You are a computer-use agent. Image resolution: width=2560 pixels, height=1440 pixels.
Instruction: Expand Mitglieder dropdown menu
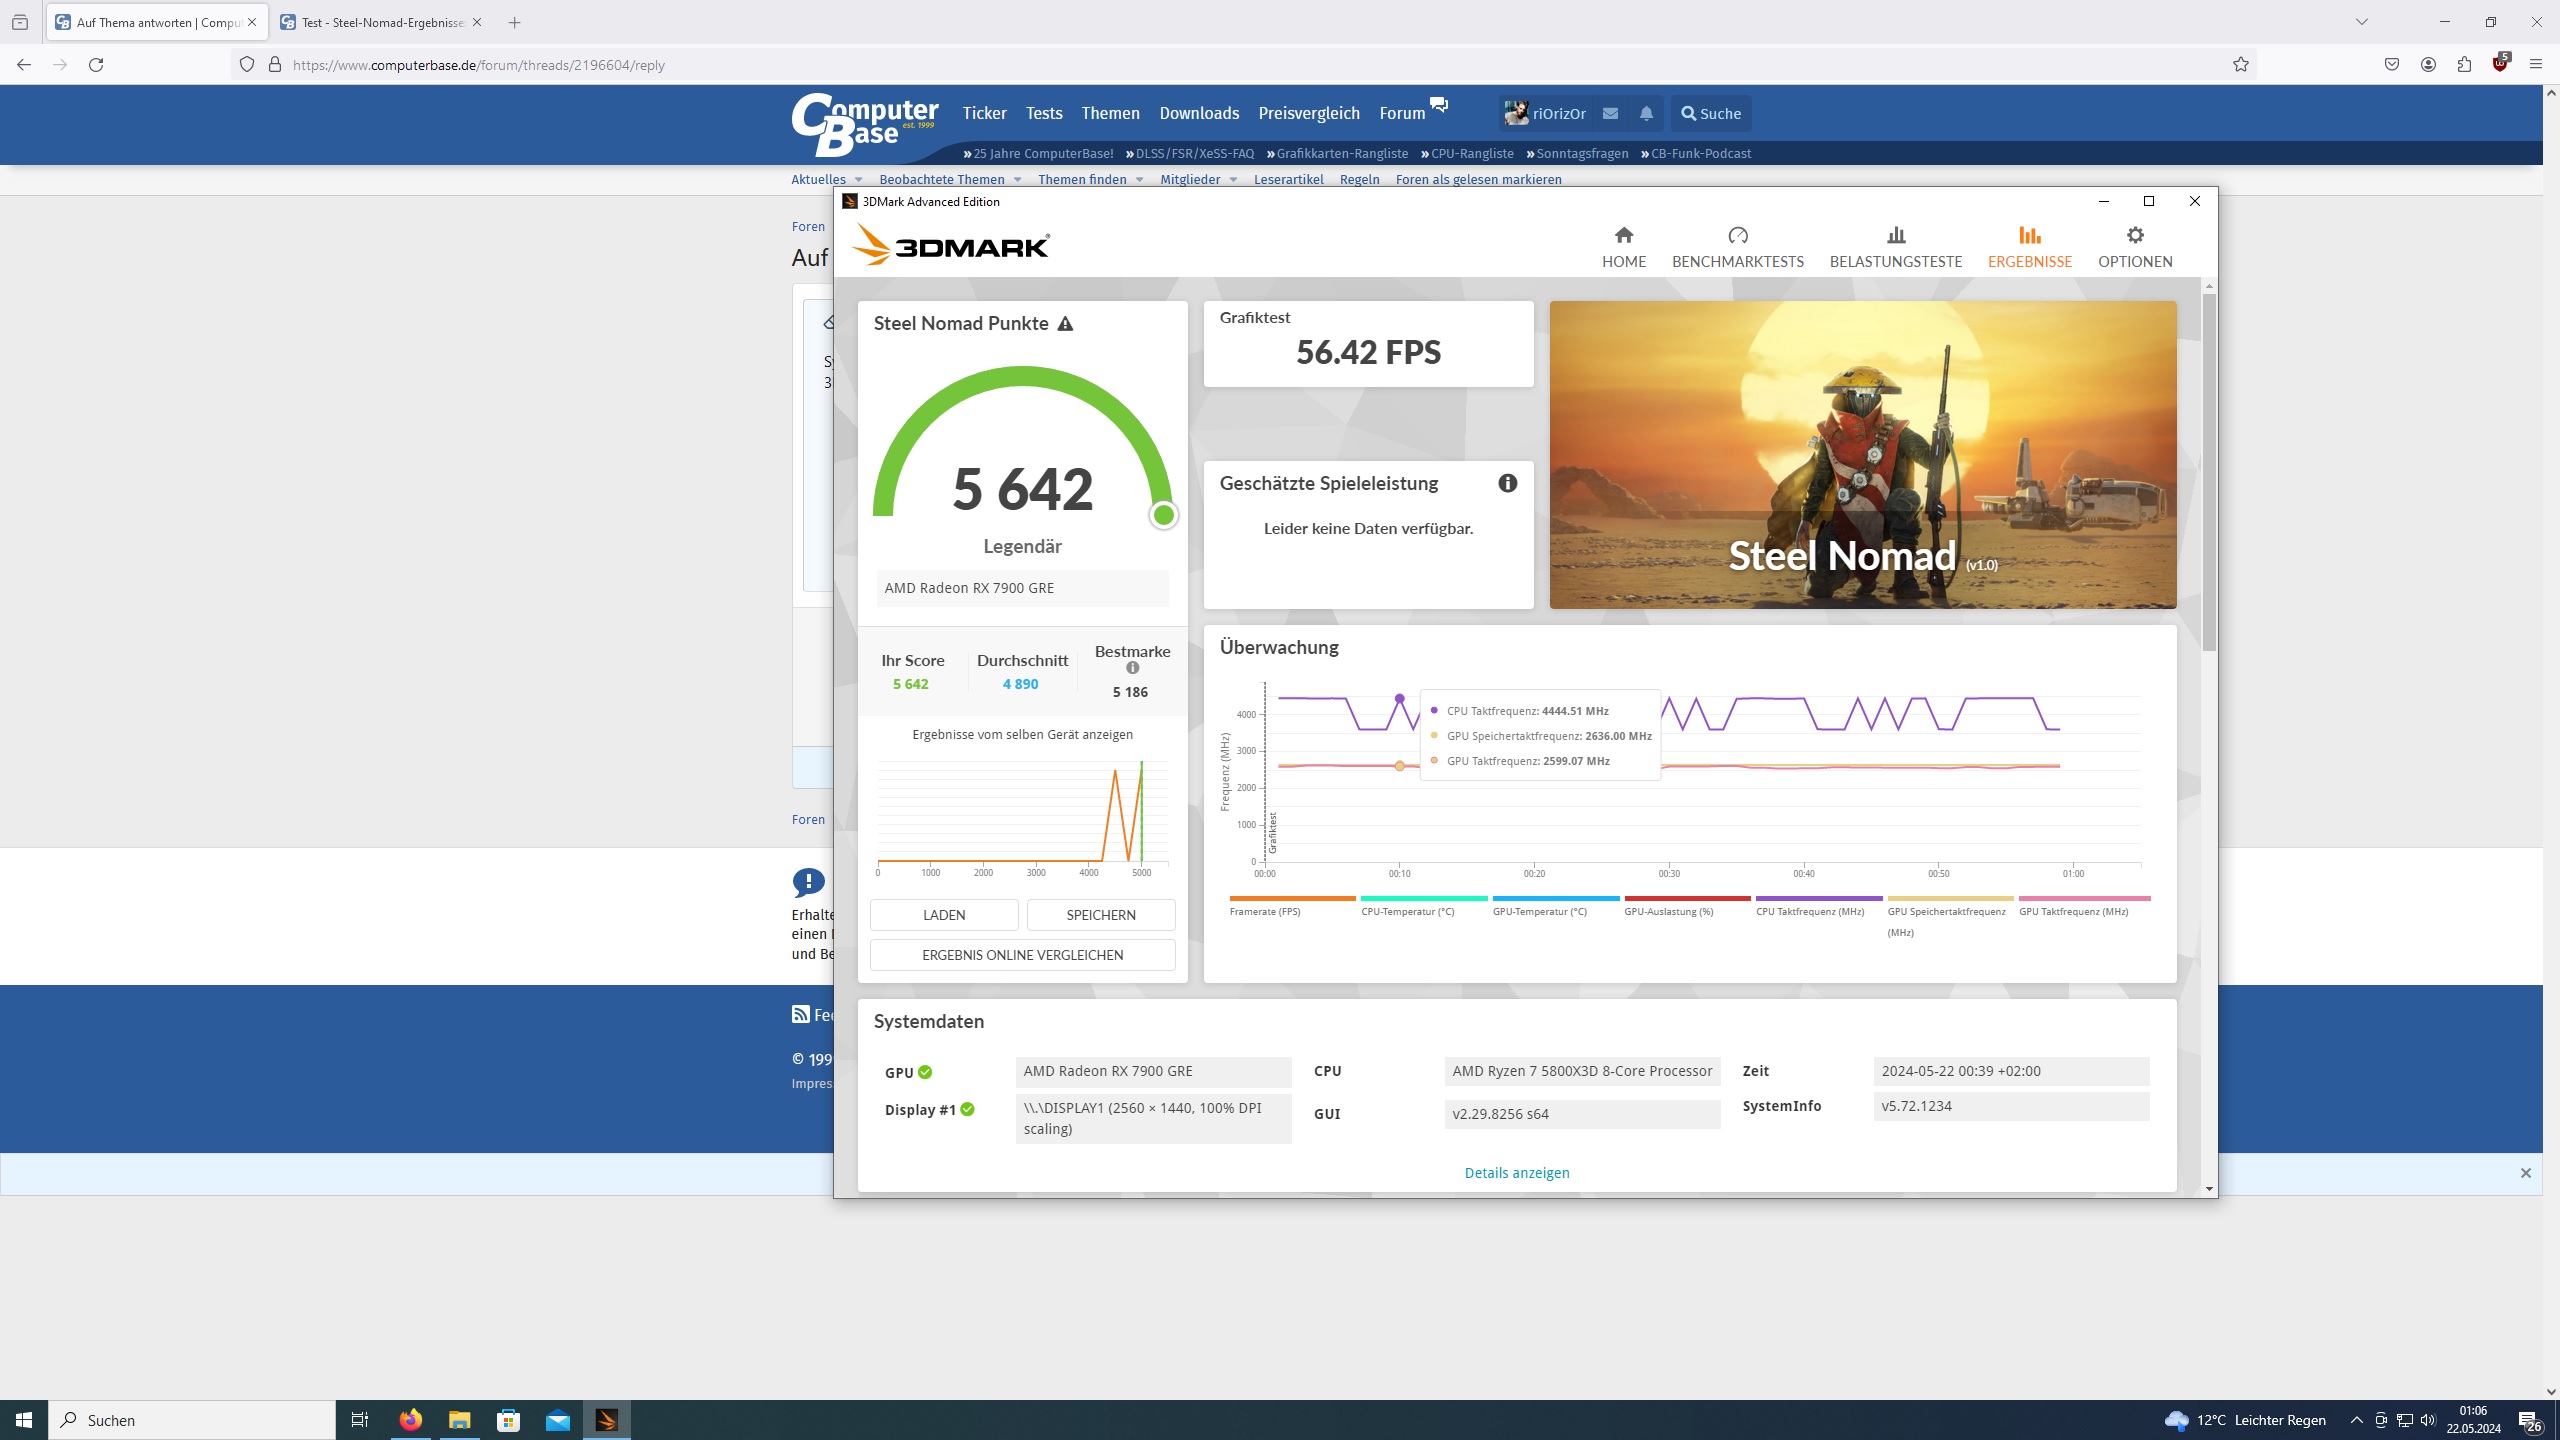pyautogui.click(x=1232, y=180)
